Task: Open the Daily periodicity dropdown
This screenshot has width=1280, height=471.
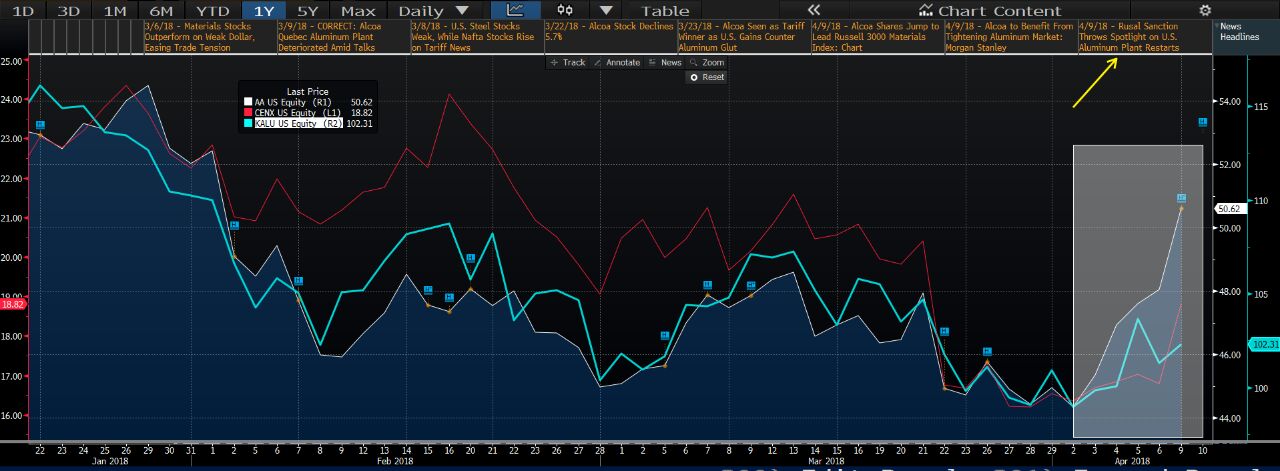Action: (433, 11)
